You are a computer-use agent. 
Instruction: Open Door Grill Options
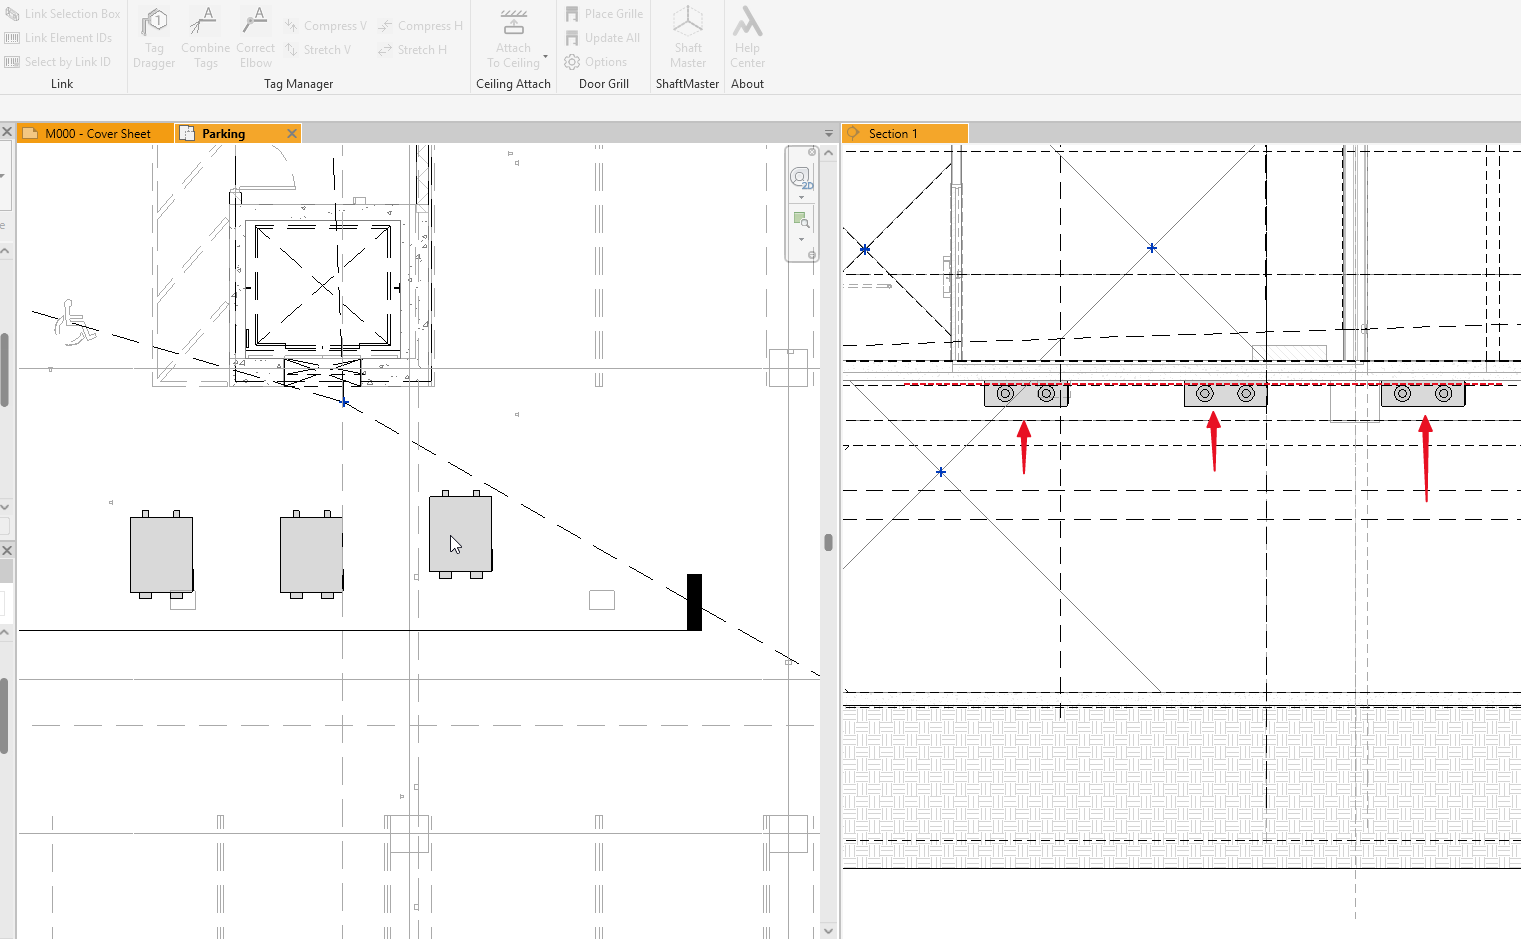point(595,62)
